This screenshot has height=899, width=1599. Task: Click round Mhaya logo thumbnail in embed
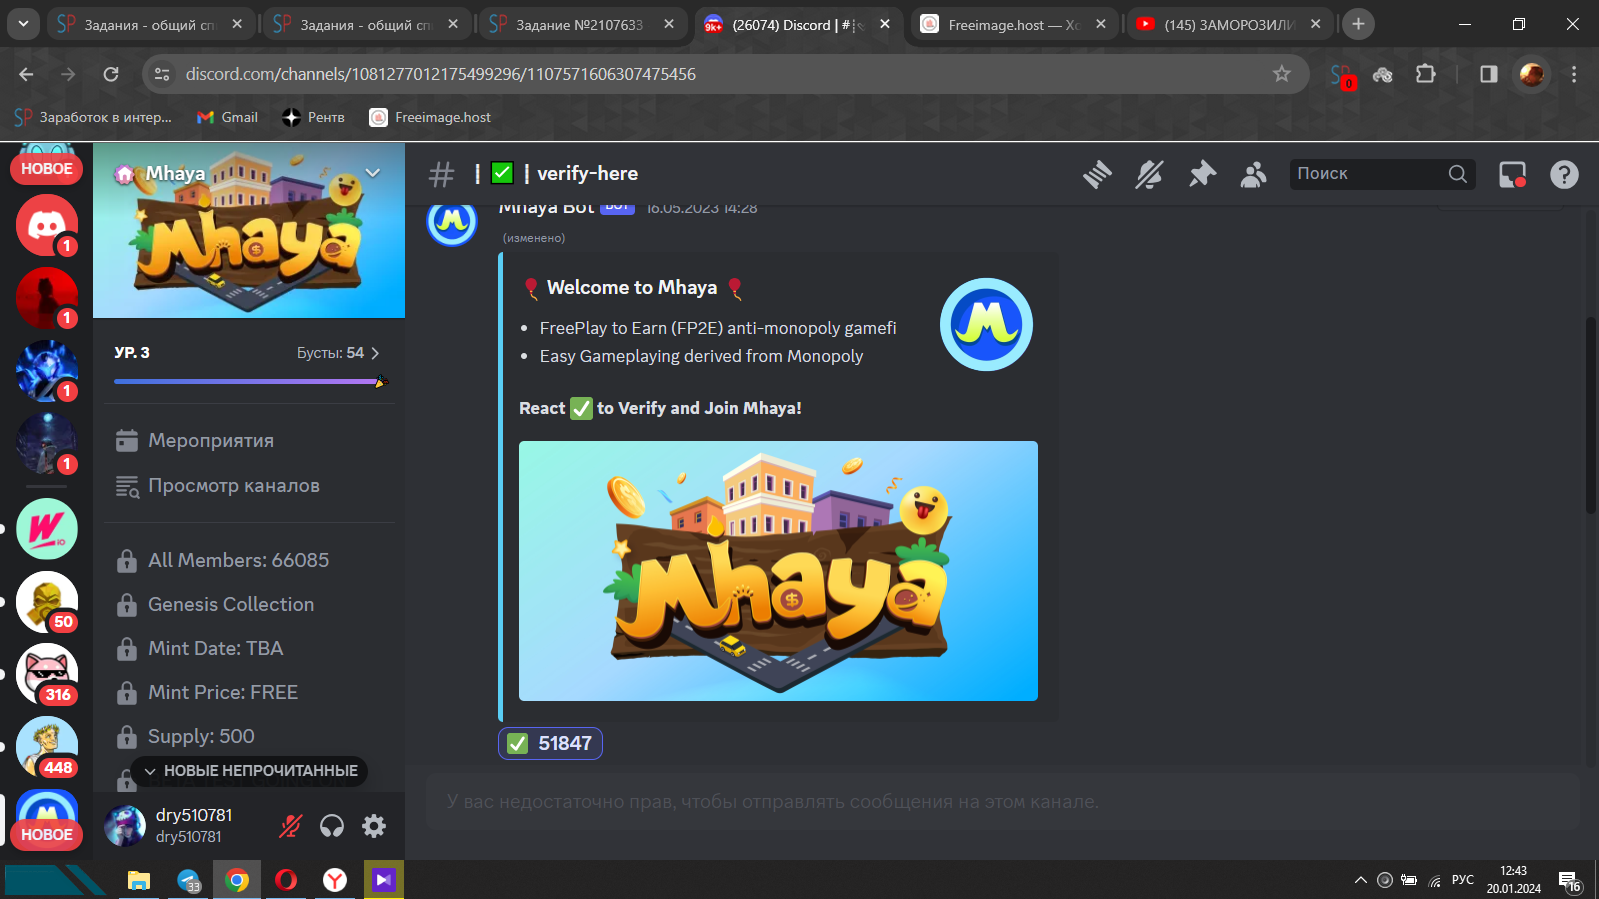[986, 324]
